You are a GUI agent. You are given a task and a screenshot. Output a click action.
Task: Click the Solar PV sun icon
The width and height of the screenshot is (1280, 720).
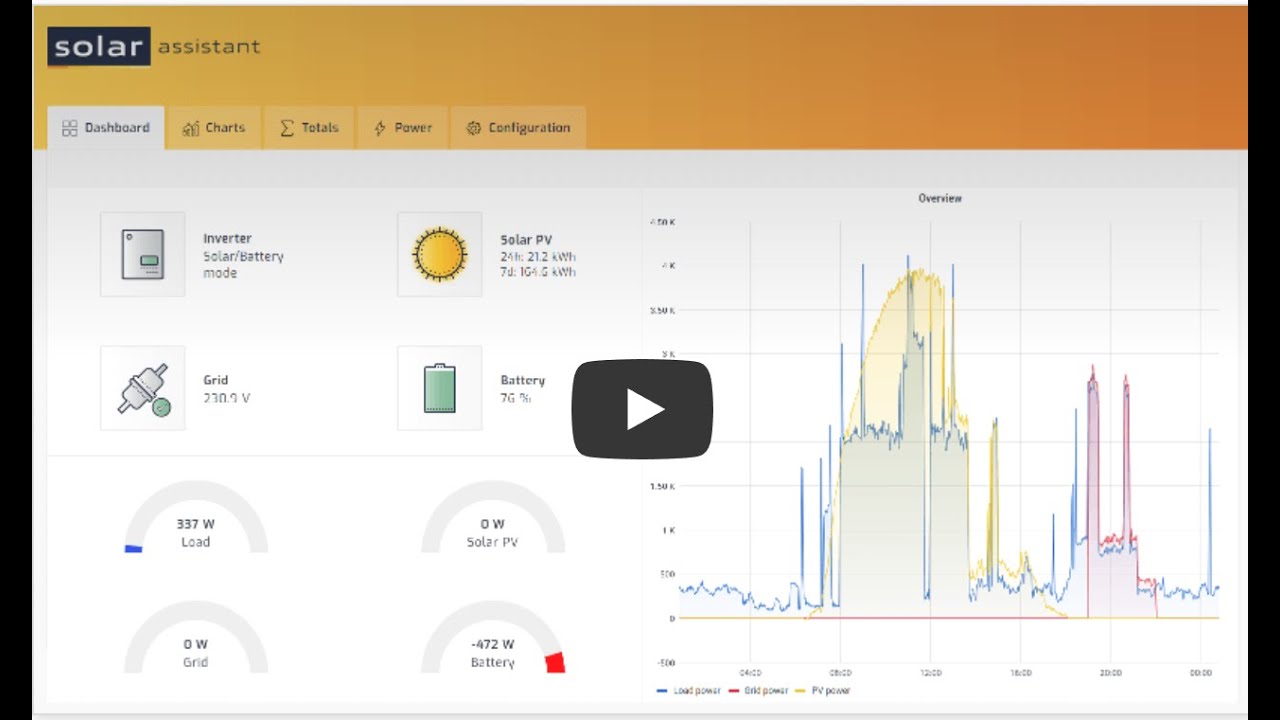click(x=440, y=254)
